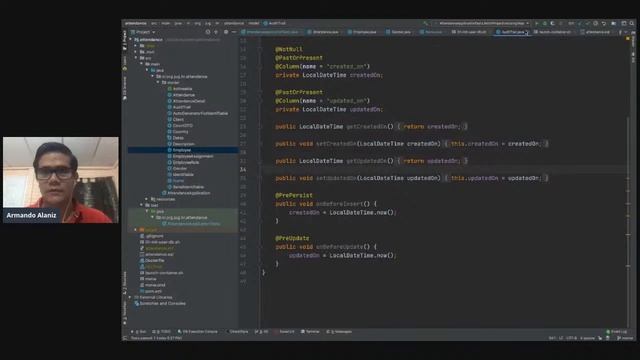Run the selected configuration with the green play icon

(536, 23)
